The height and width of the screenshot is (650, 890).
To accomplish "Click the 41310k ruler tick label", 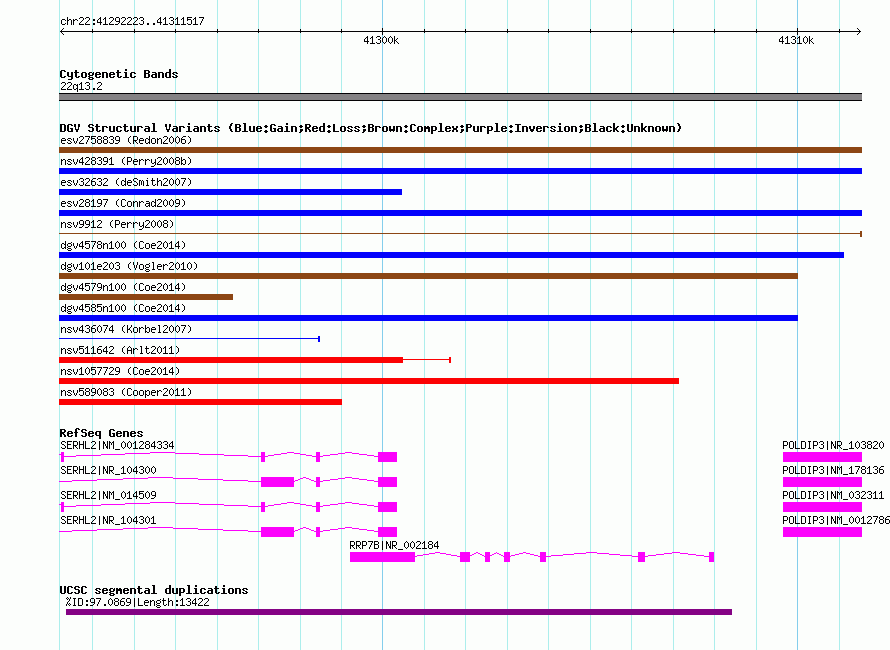I will [x=796, y=40].
